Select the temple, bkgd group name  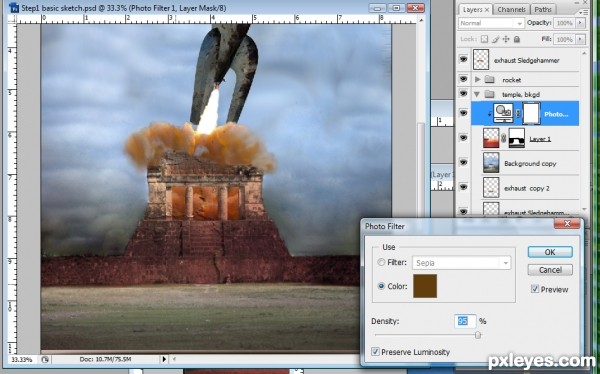[521, 95]
